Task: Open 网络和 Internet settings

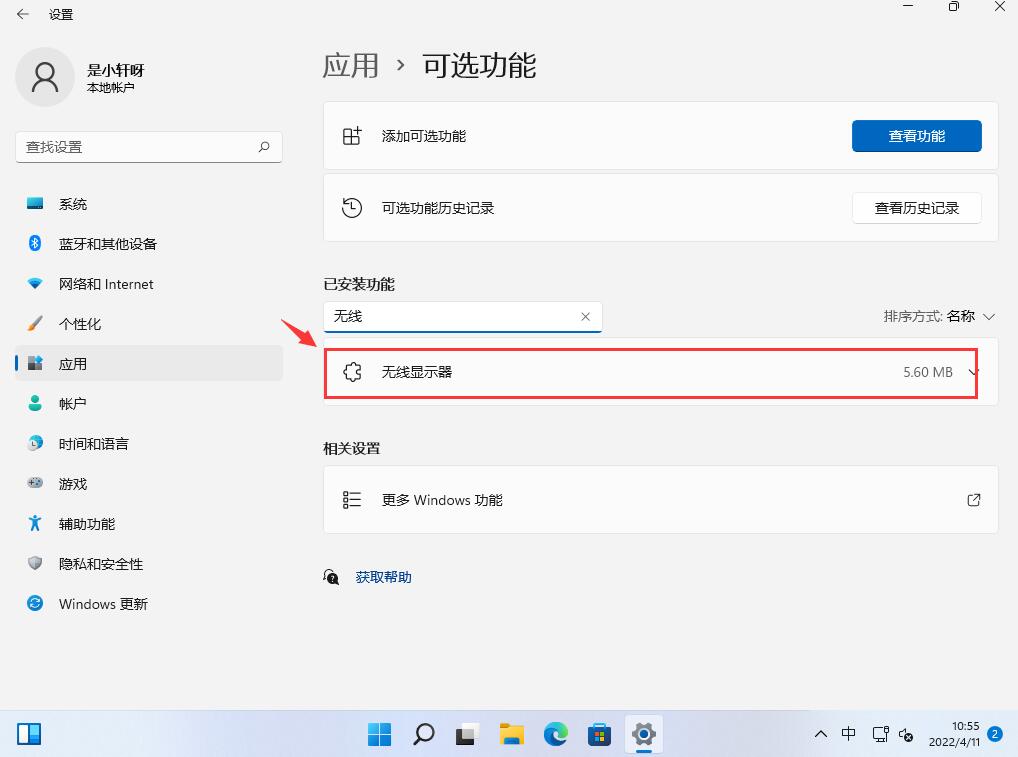Action: click(106, 283)
